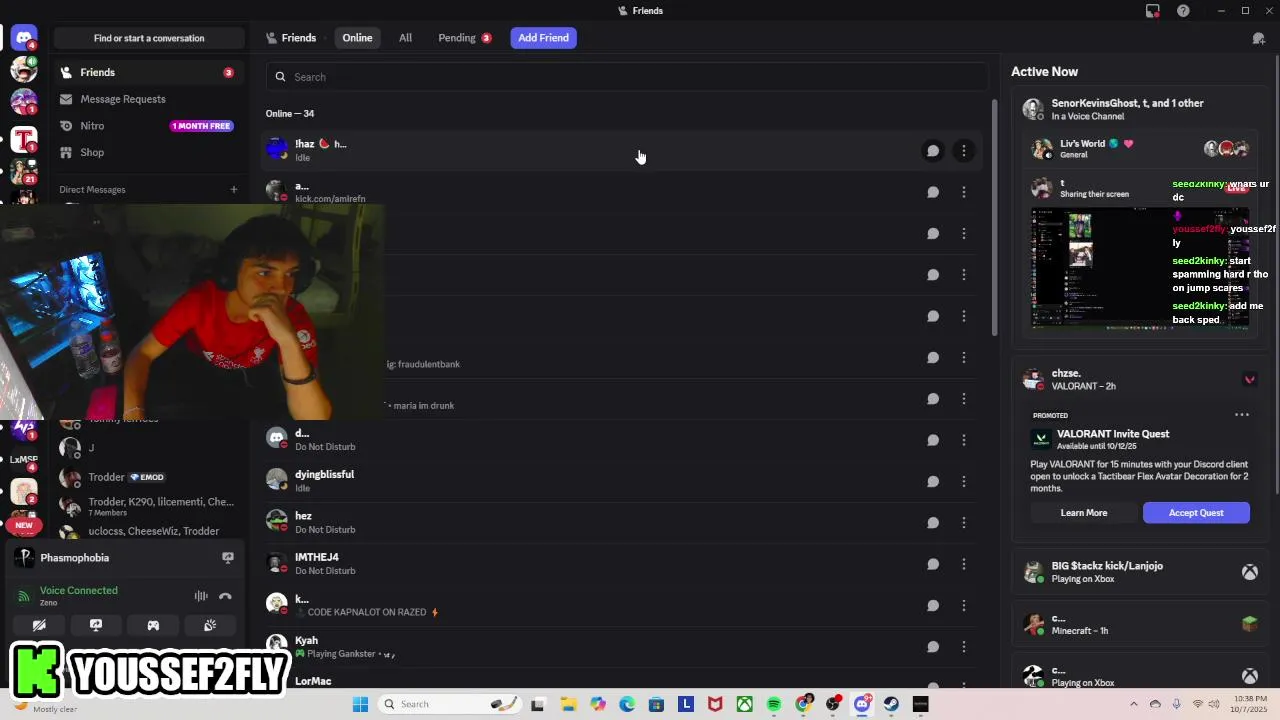Open the friends list scrollbar
The image size is (1280, 720).
coord(994,218)
